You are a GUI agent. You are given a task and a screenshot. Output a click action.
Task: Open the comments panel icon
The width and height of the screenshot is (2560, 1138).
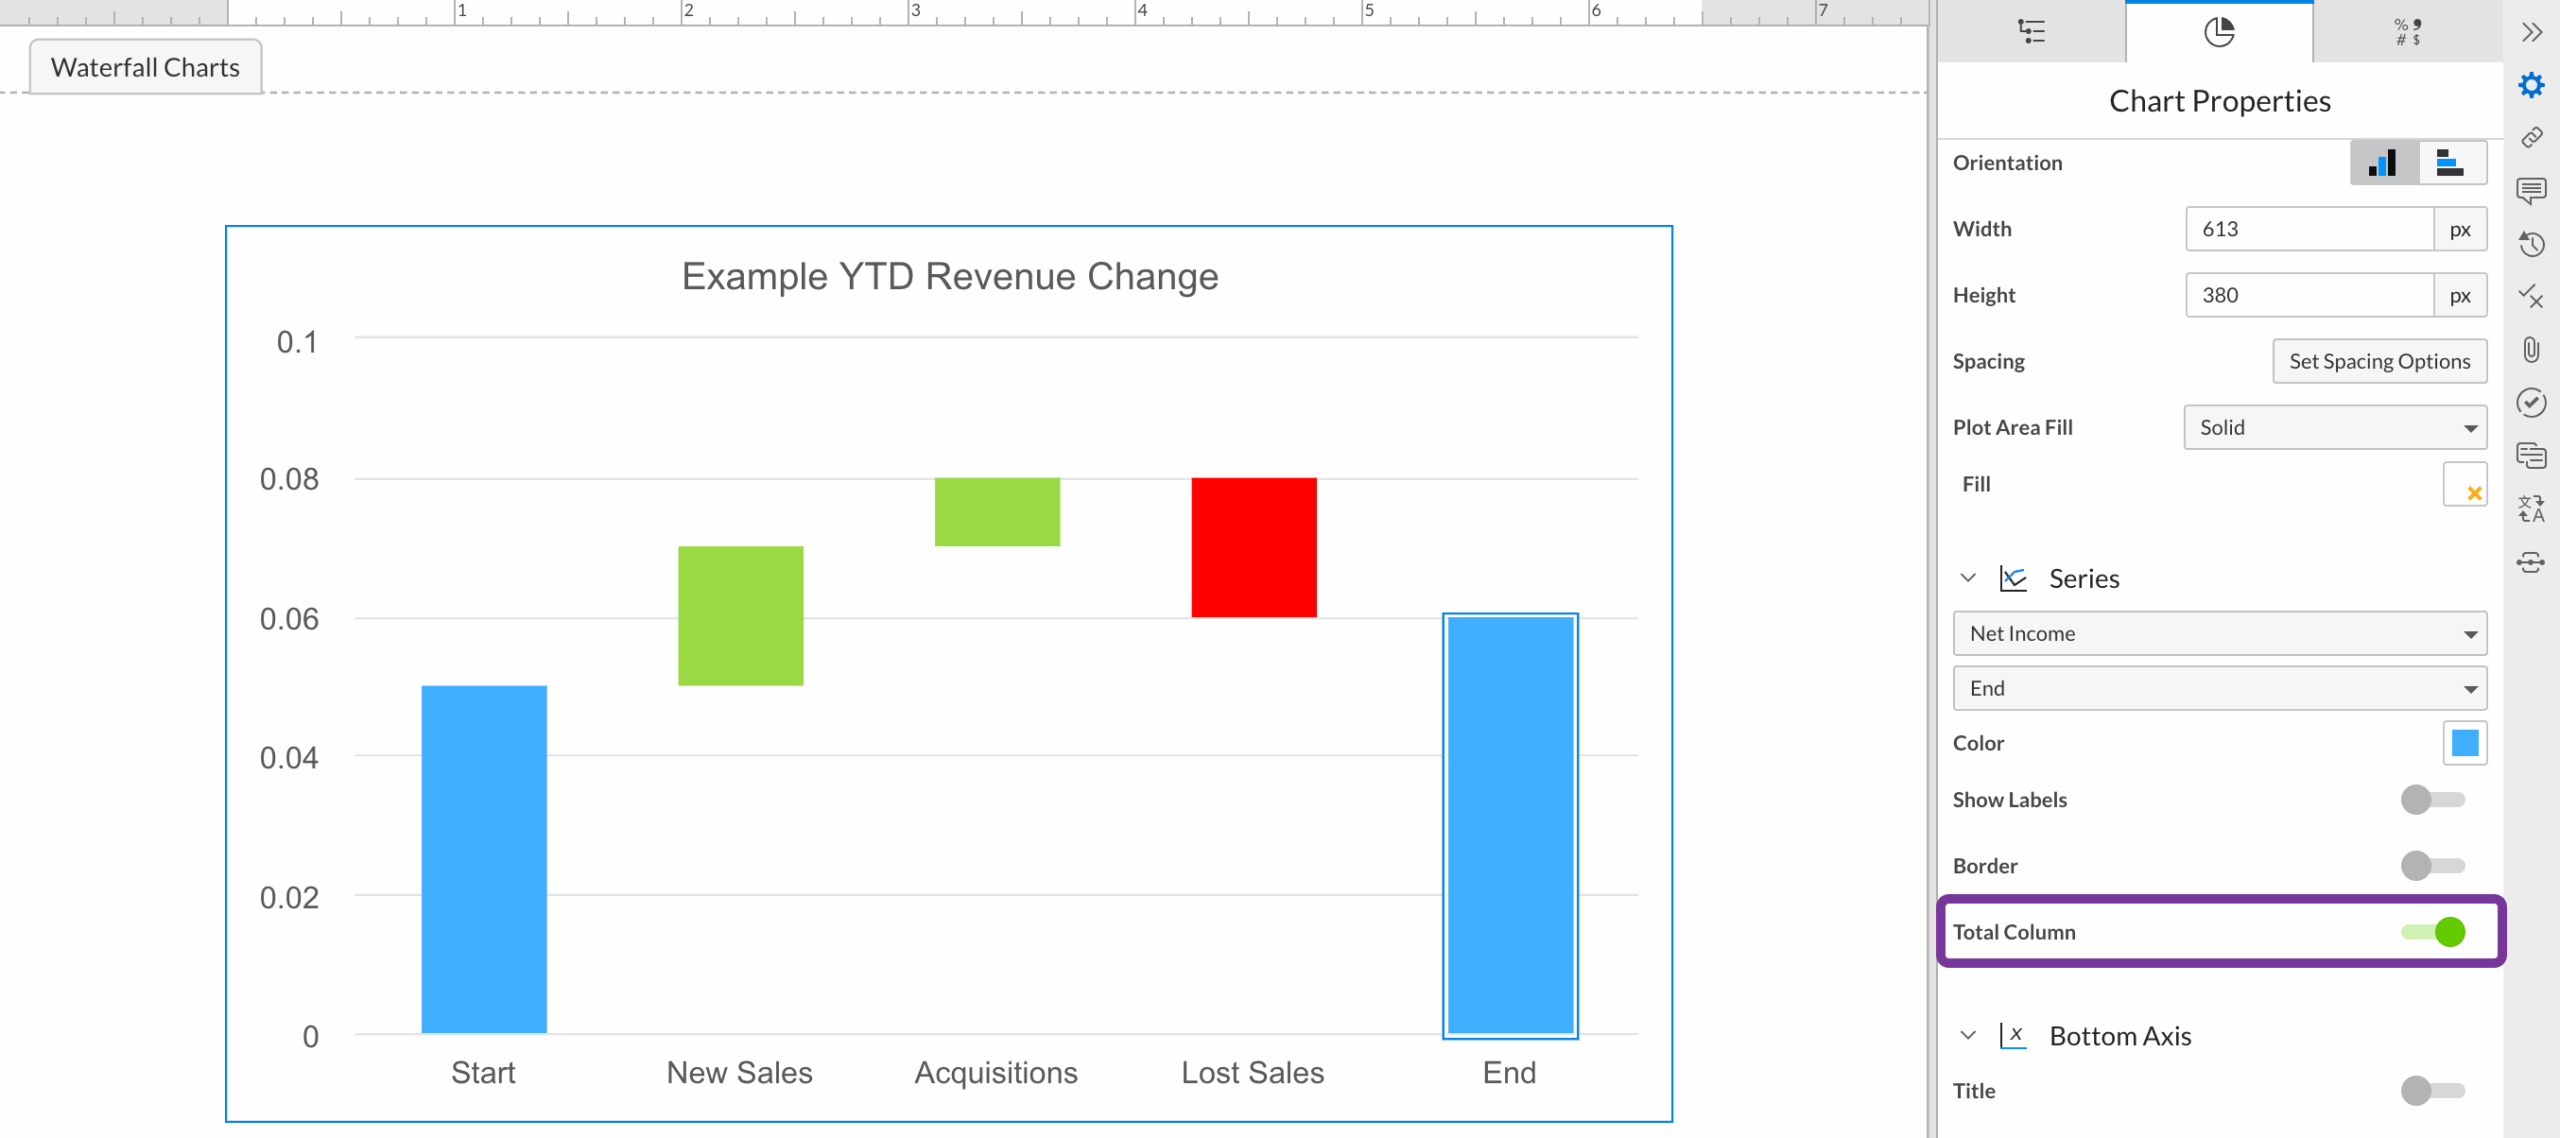tap(2531, 190)
